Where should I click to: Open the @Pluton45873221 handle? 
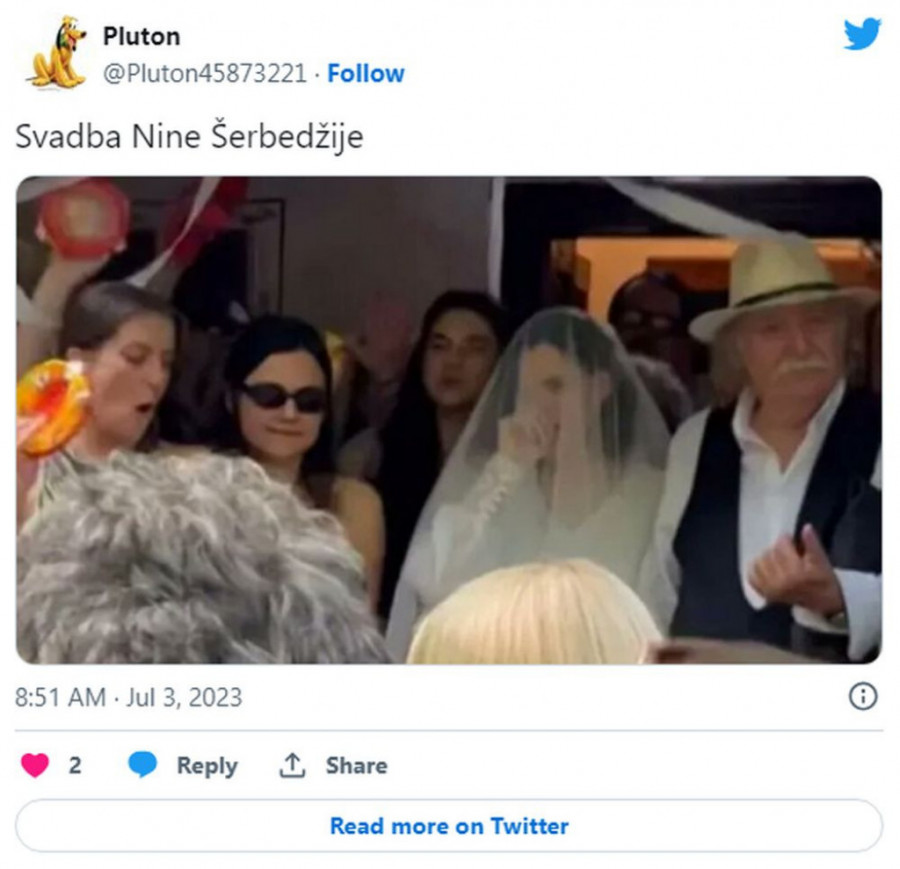click(x=205, y=73)
